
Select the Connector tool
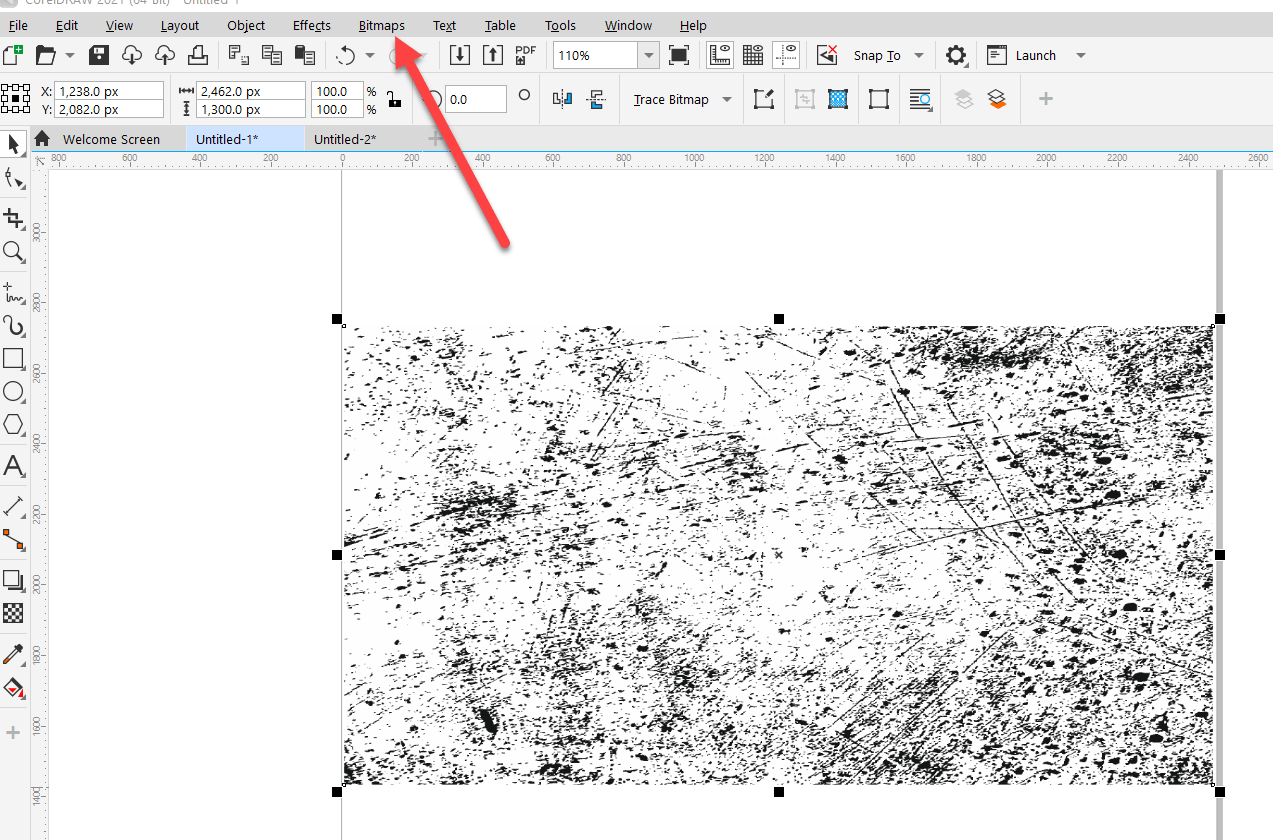pyautogui.click(x=13, y=540)
